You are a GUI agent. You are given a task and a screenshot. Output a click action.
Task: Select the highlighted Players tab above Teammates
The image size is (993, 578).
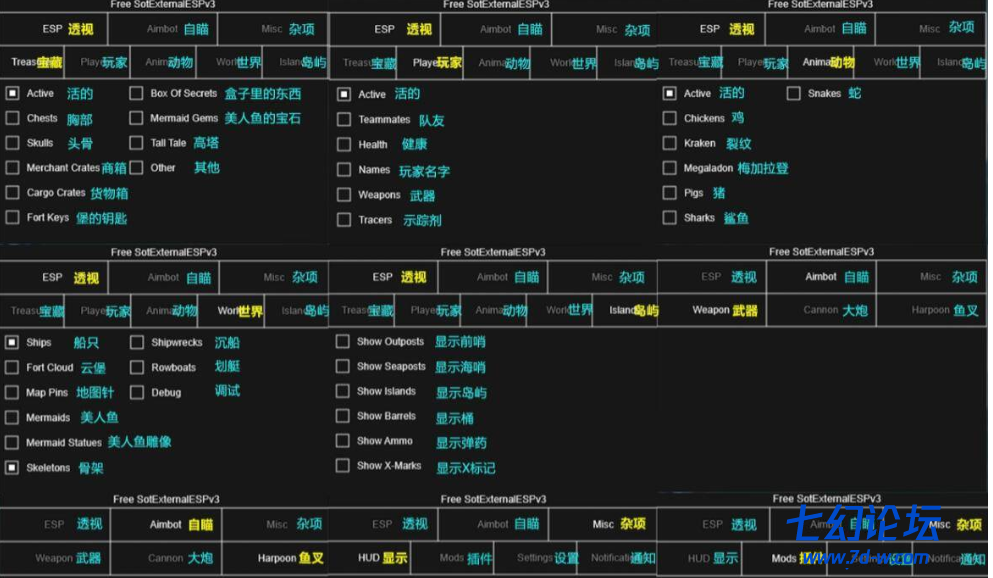coord(431,63)
